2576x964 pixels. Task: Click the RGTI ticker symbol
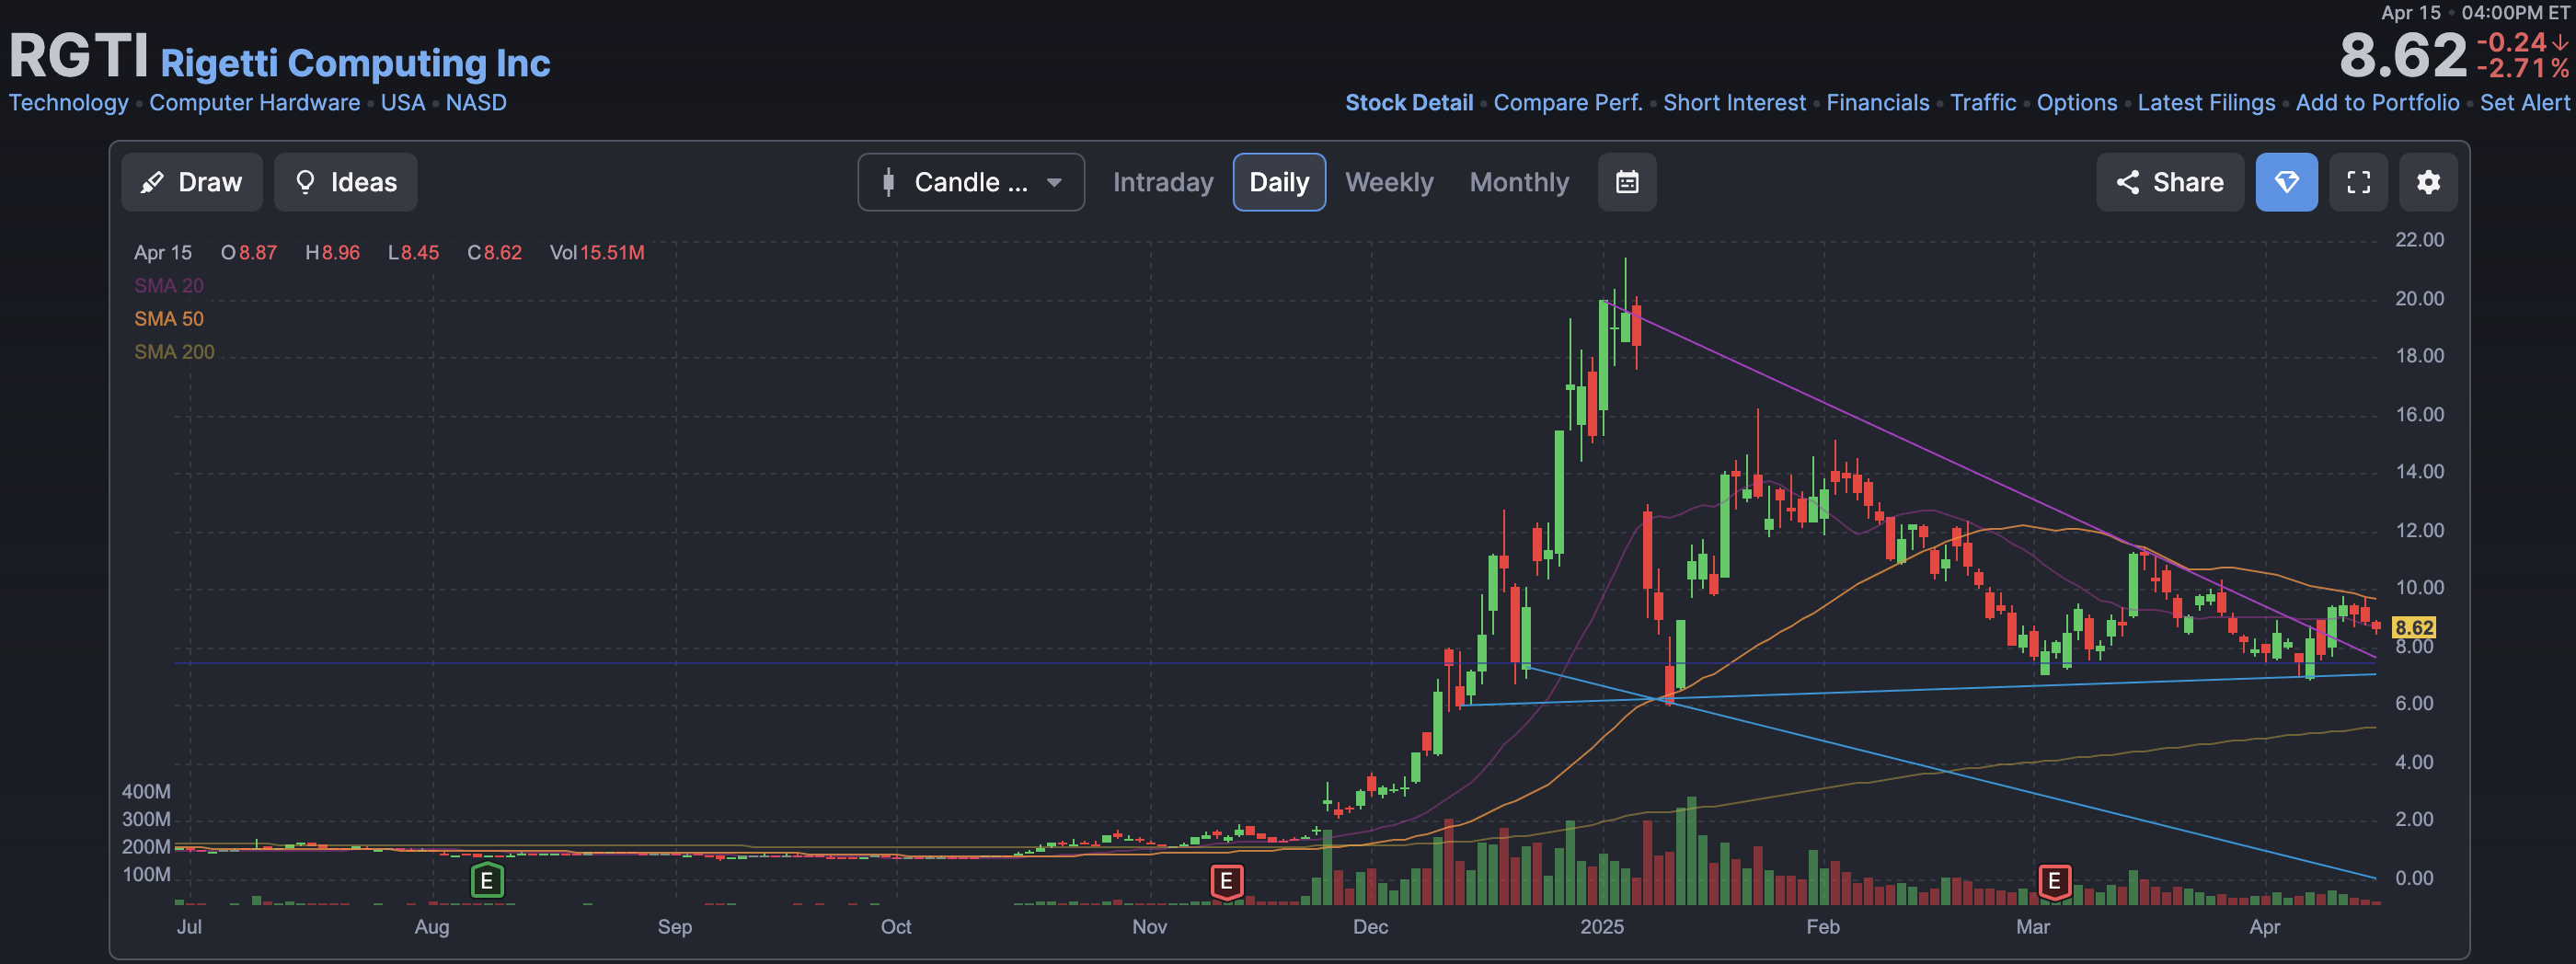click(x=79, y=56)
